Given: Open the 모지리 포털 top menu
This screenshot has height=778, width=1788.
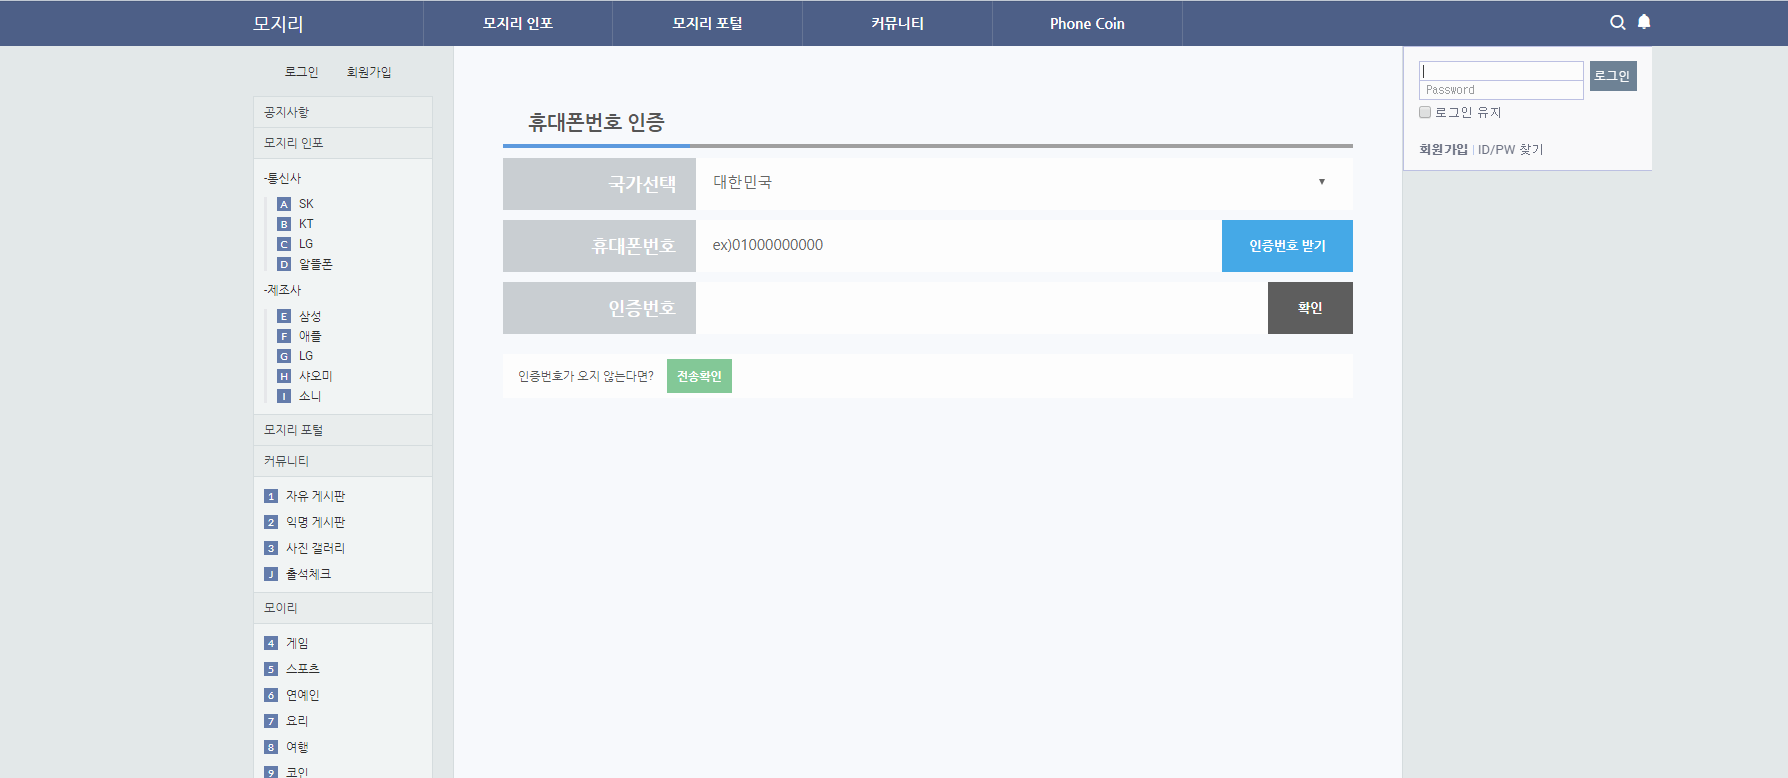Looking at the screenshot, I should click(707, 23).
